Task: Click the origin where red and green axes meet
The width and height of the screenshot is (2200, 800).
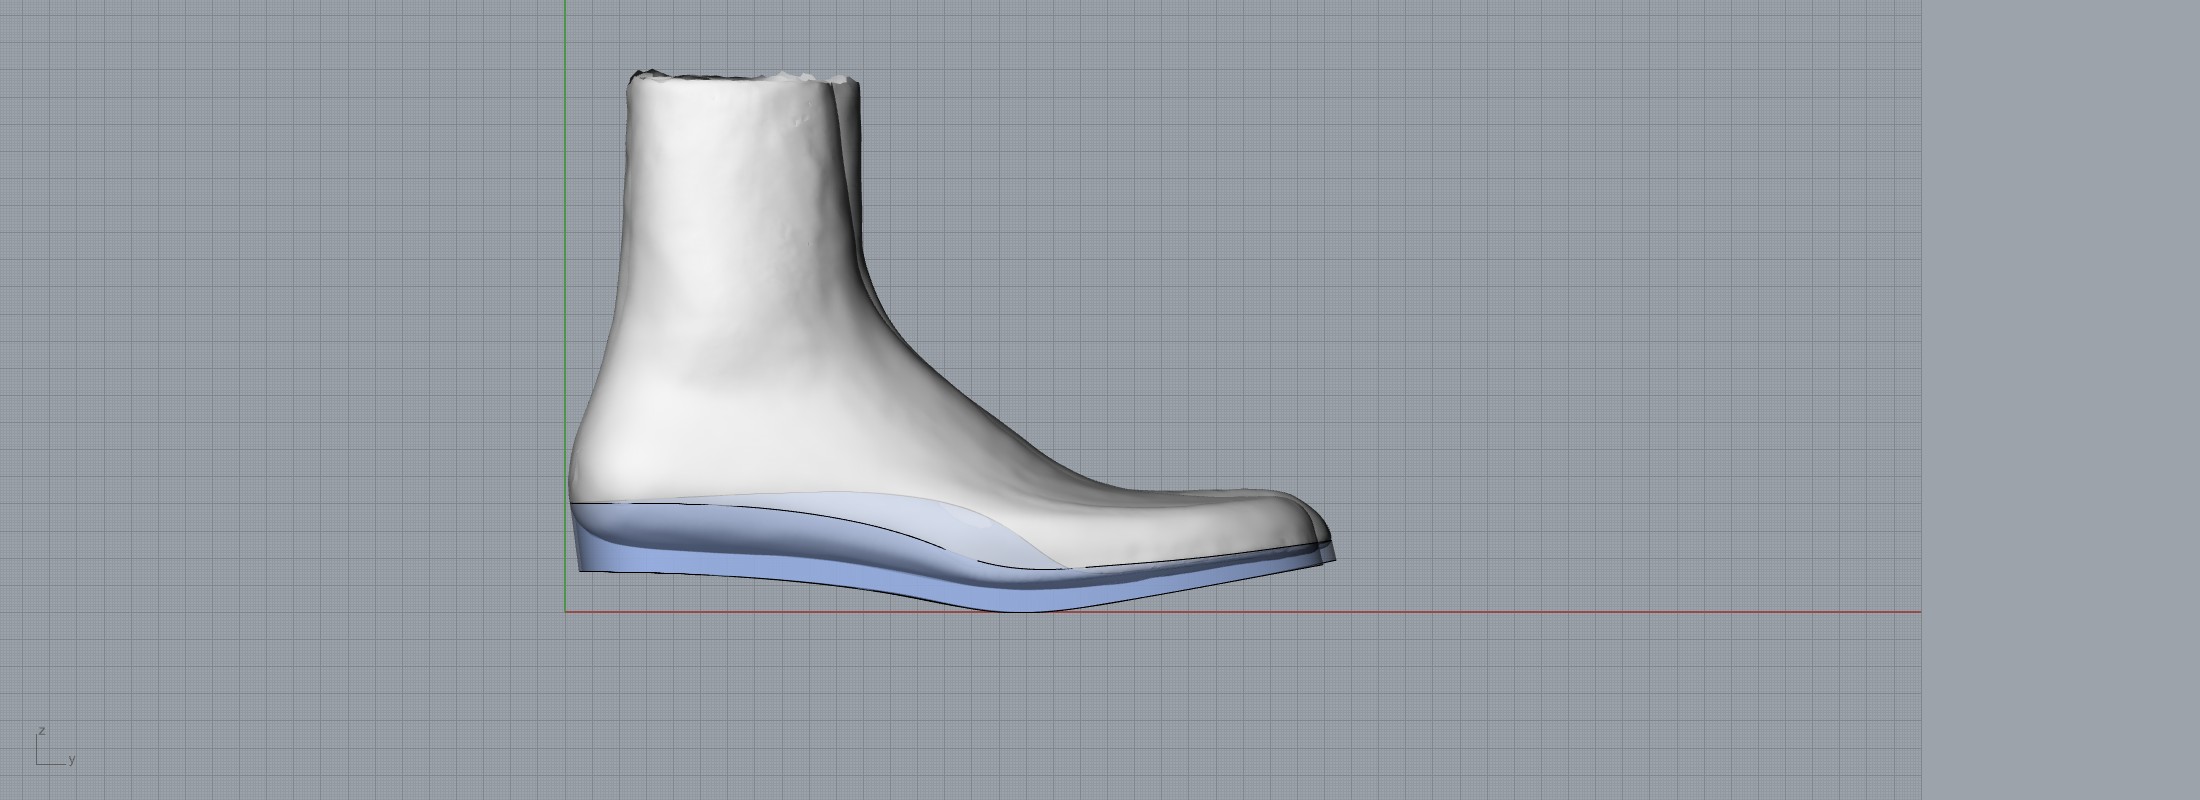Action: tap(565, 611)
